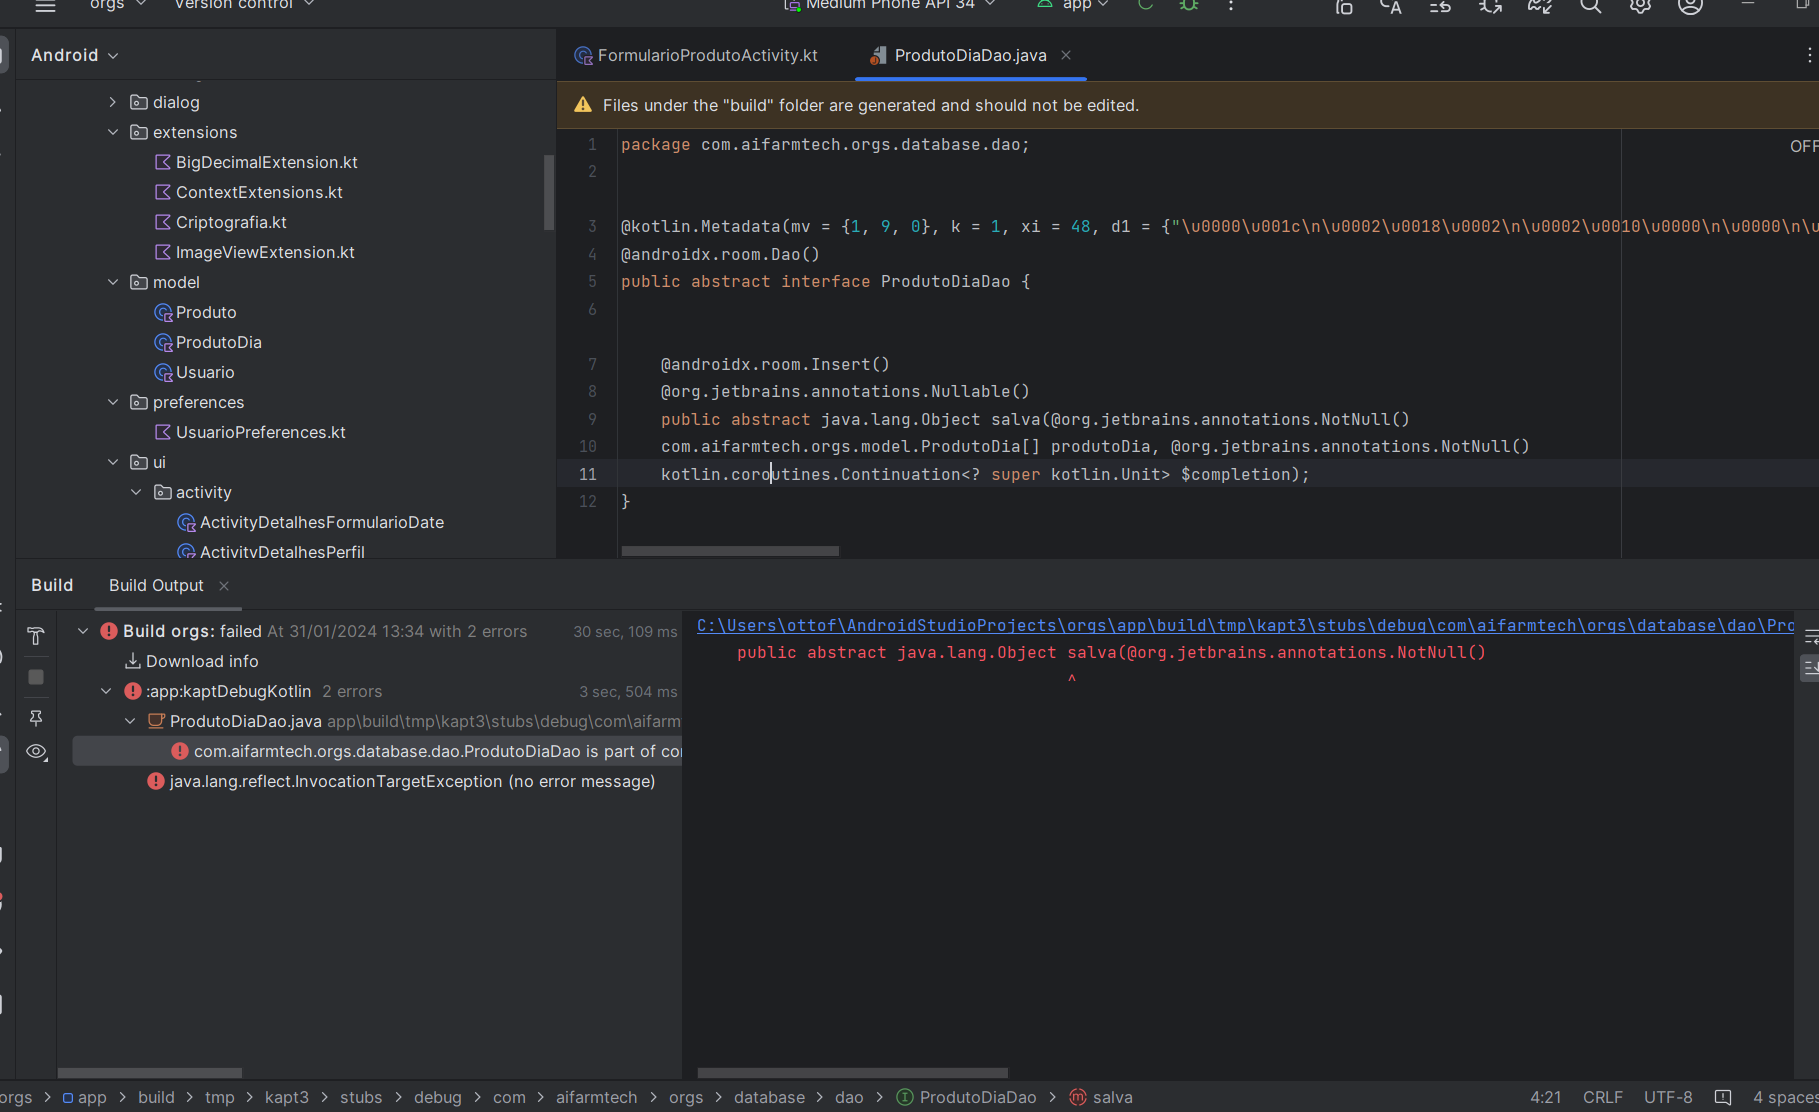Collapse the Build orgs: failed node
The height and width of the screenshot is (1112, 1819).
tap(83, 631)
